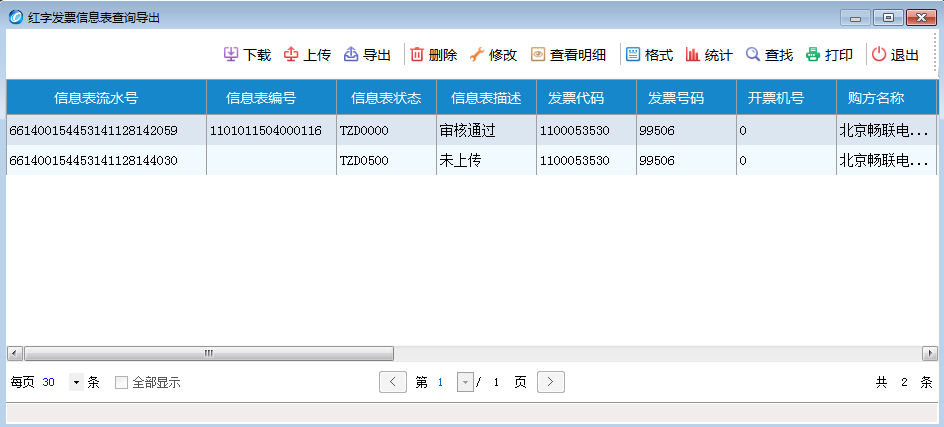This screenshot has width=944, height=427.
Task: Click the TZD0500 status cell
Action: coord(387,160)
